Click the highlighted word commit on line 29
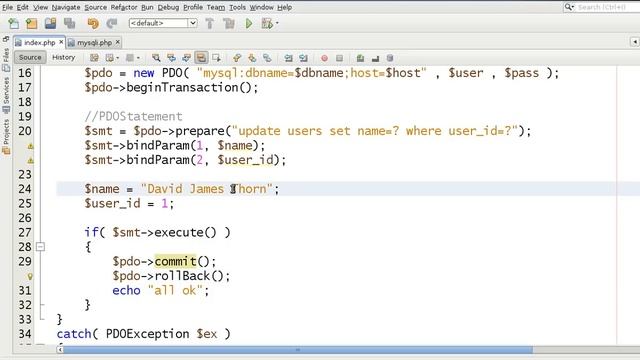The width and height of the screenshot is (640, 360). click(176, 261)
